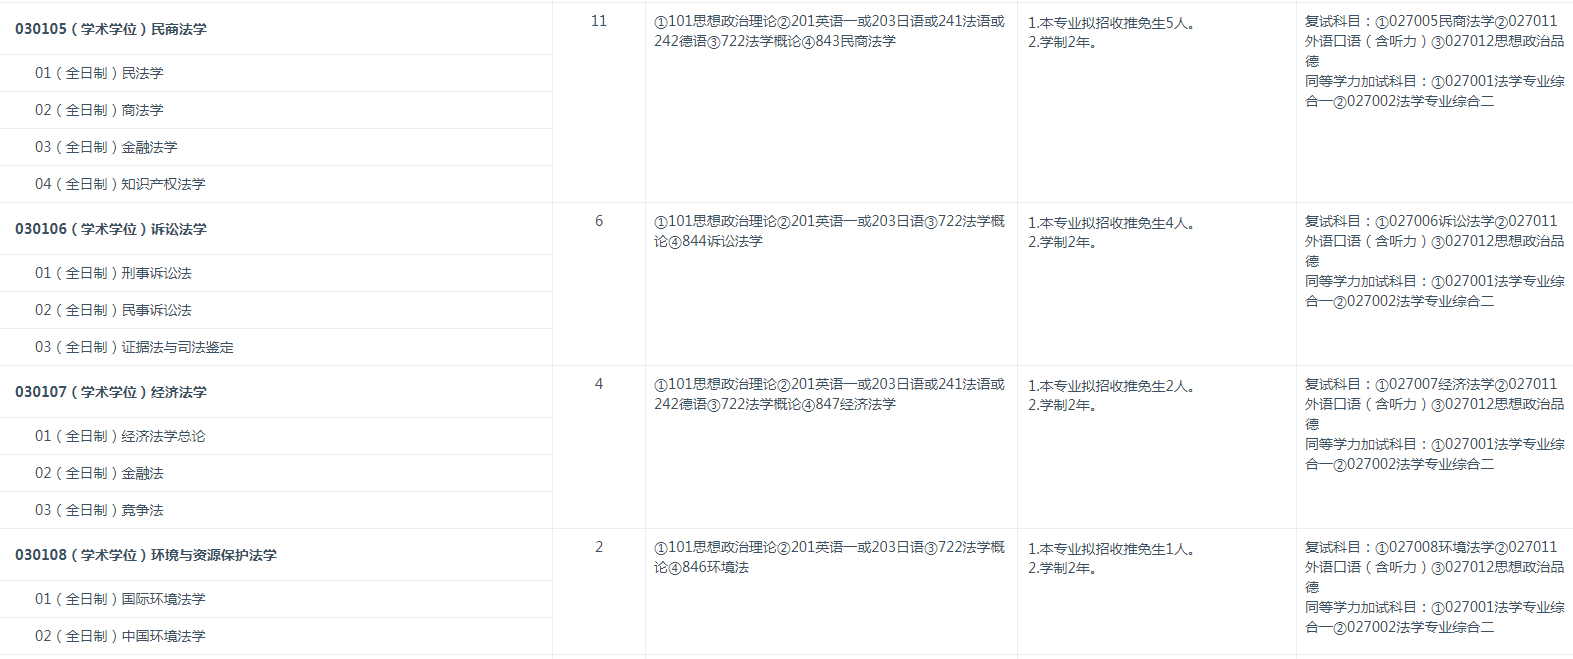
Task: Select the 02 商法学 research direction
Action: tap(99, 110)
